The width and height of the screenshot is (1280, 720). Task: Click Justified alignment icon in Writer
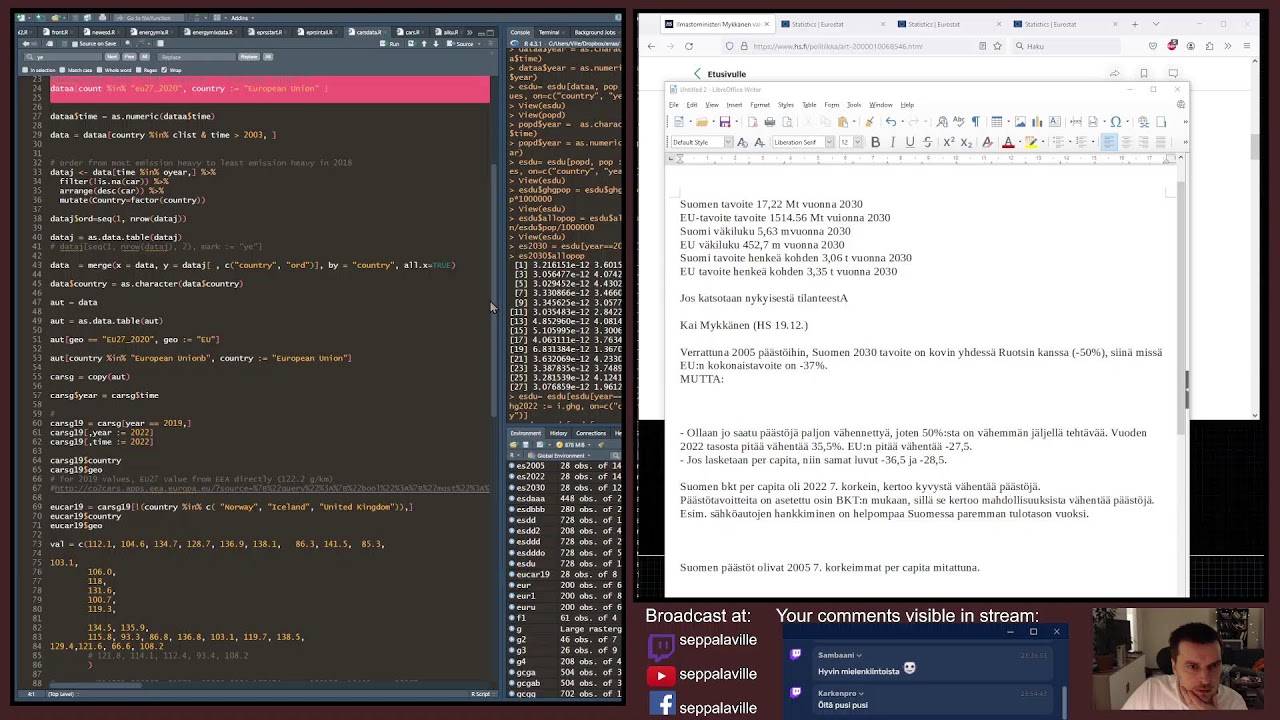pyautogui.click(x=1160, y=142)
